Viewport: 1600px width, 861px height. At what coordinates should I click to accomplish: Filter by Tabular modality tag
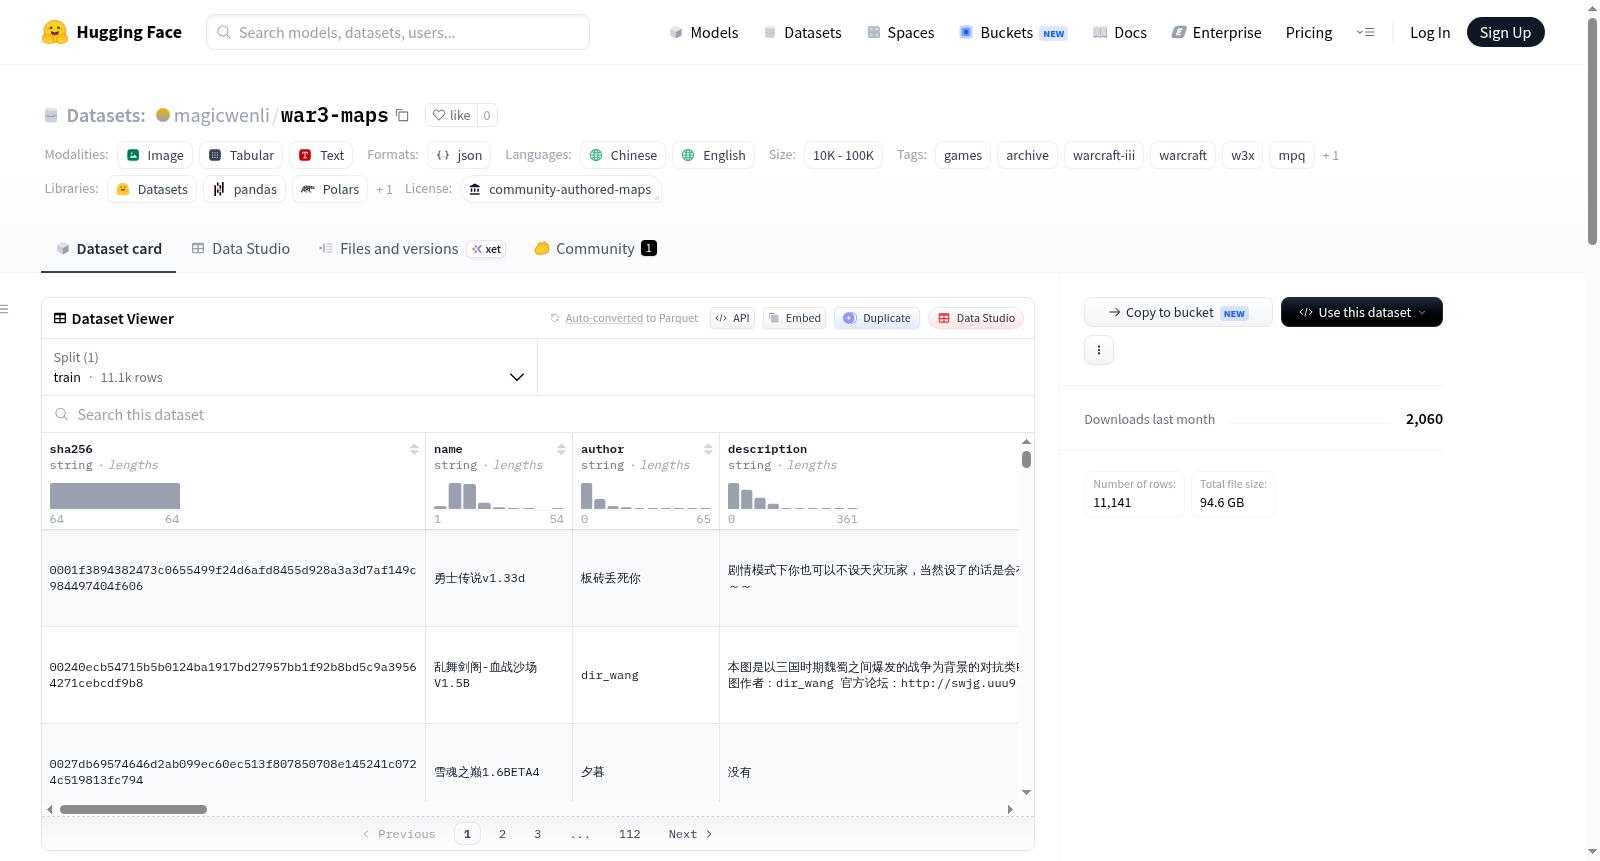tap(241, 155)
